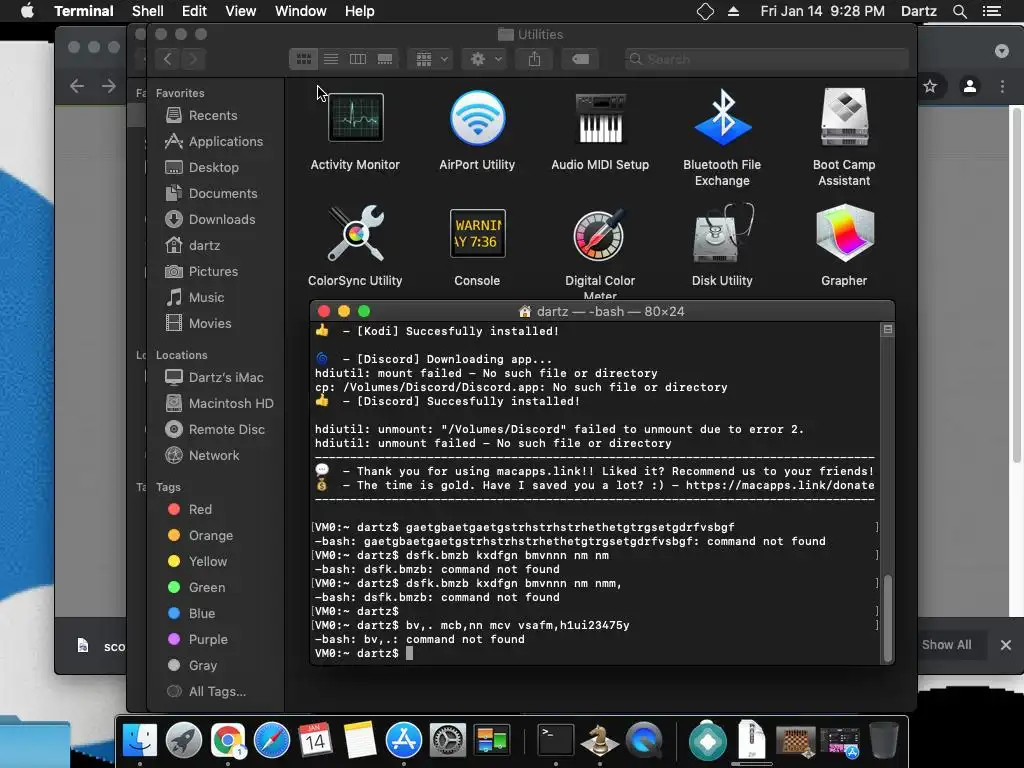The height and width of the screenshot is (768, 1024).
Task: Click Terminal icon in the Dock
Action: (556, 741)
